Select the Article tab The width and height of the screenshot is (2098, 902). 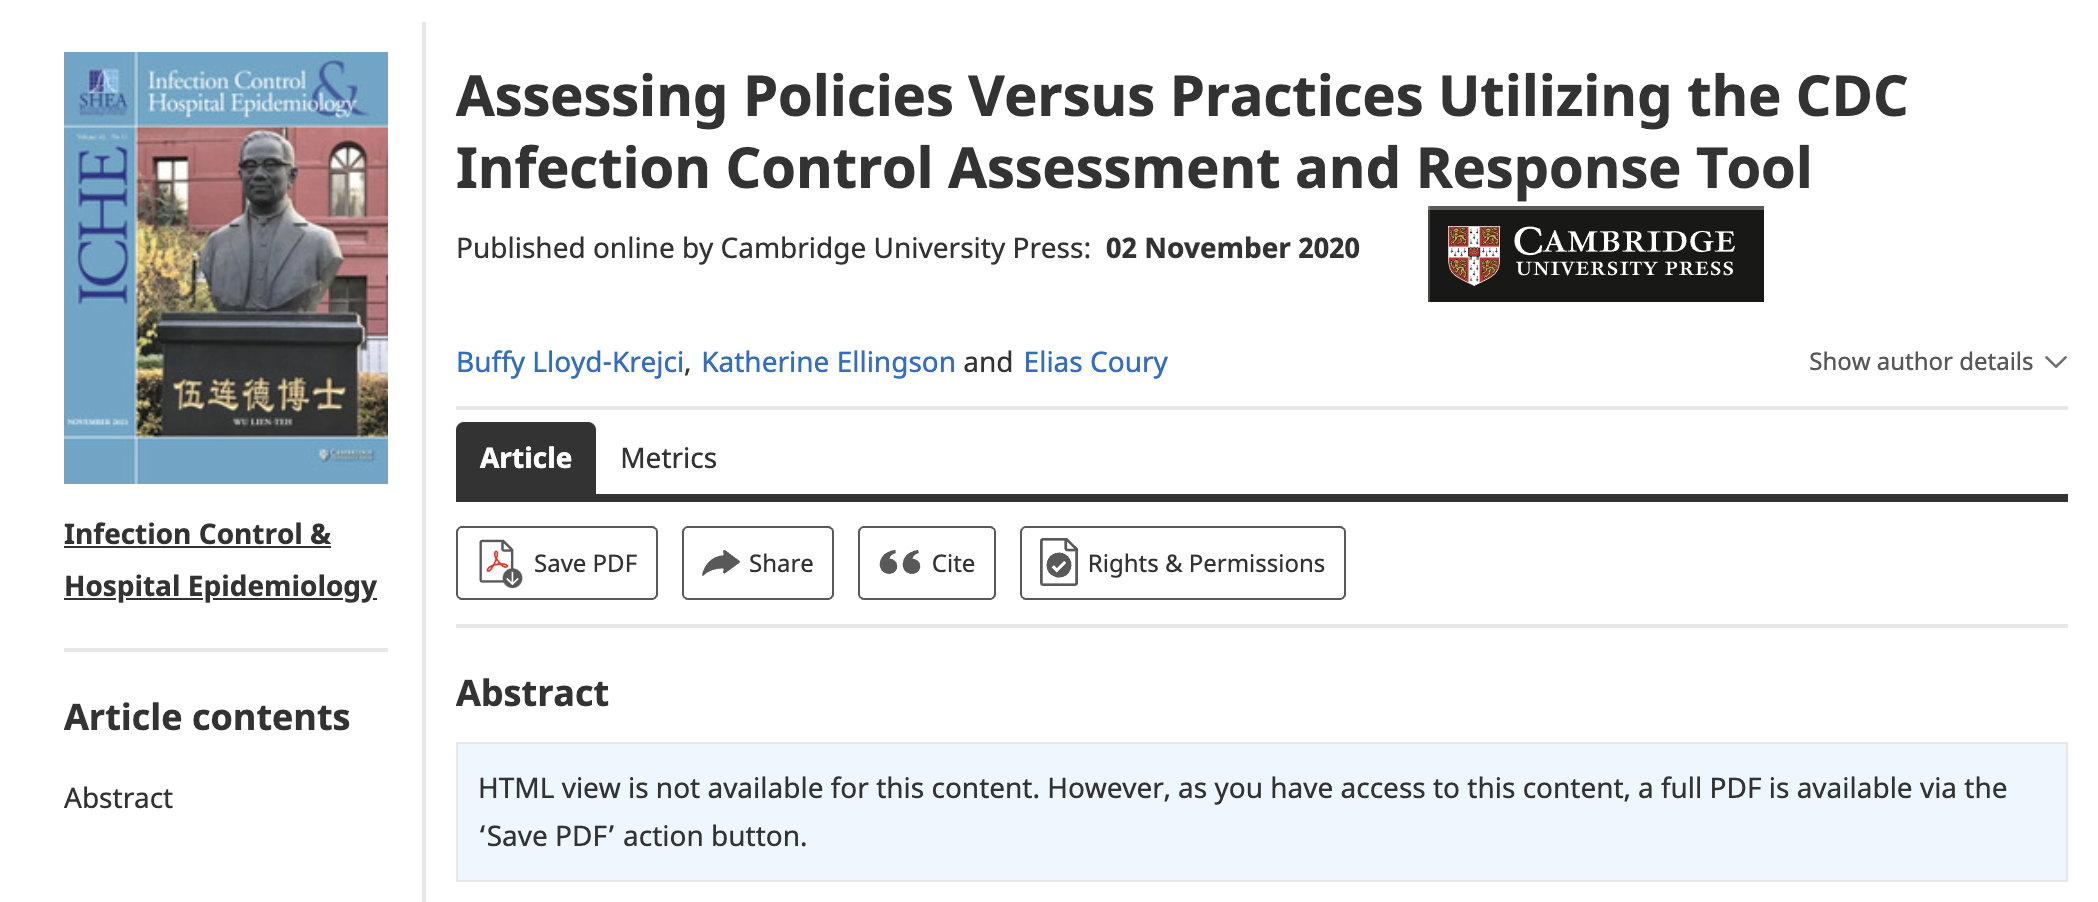click(x=526, y=458)
